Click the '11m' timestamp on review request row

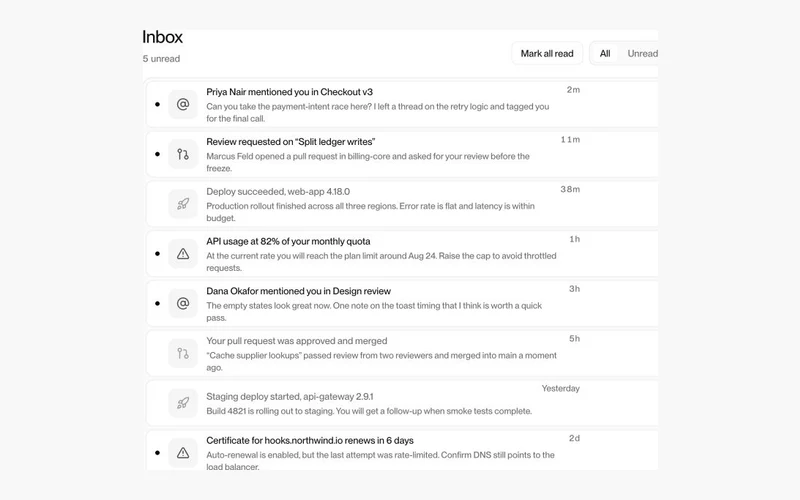570,140
